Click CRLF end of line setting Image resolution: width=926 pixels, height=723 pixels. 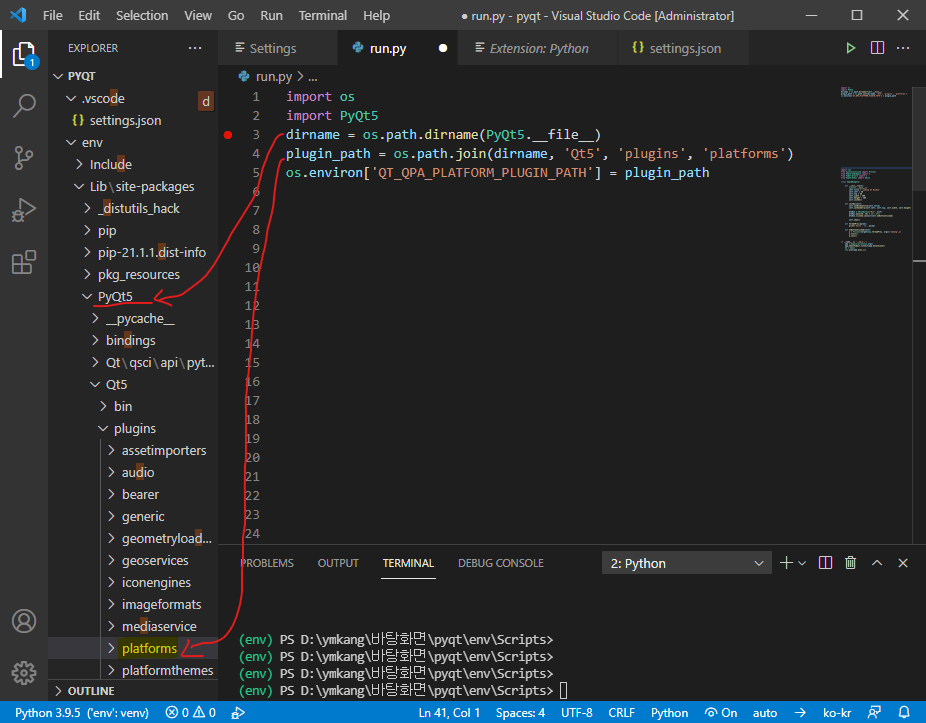621,712
